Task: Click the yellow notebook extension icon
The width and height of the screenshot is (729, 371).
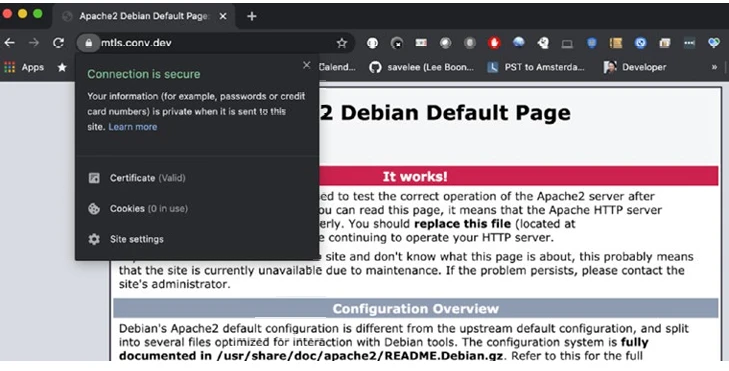Action: pyautogui.click(x=616, y=43)
